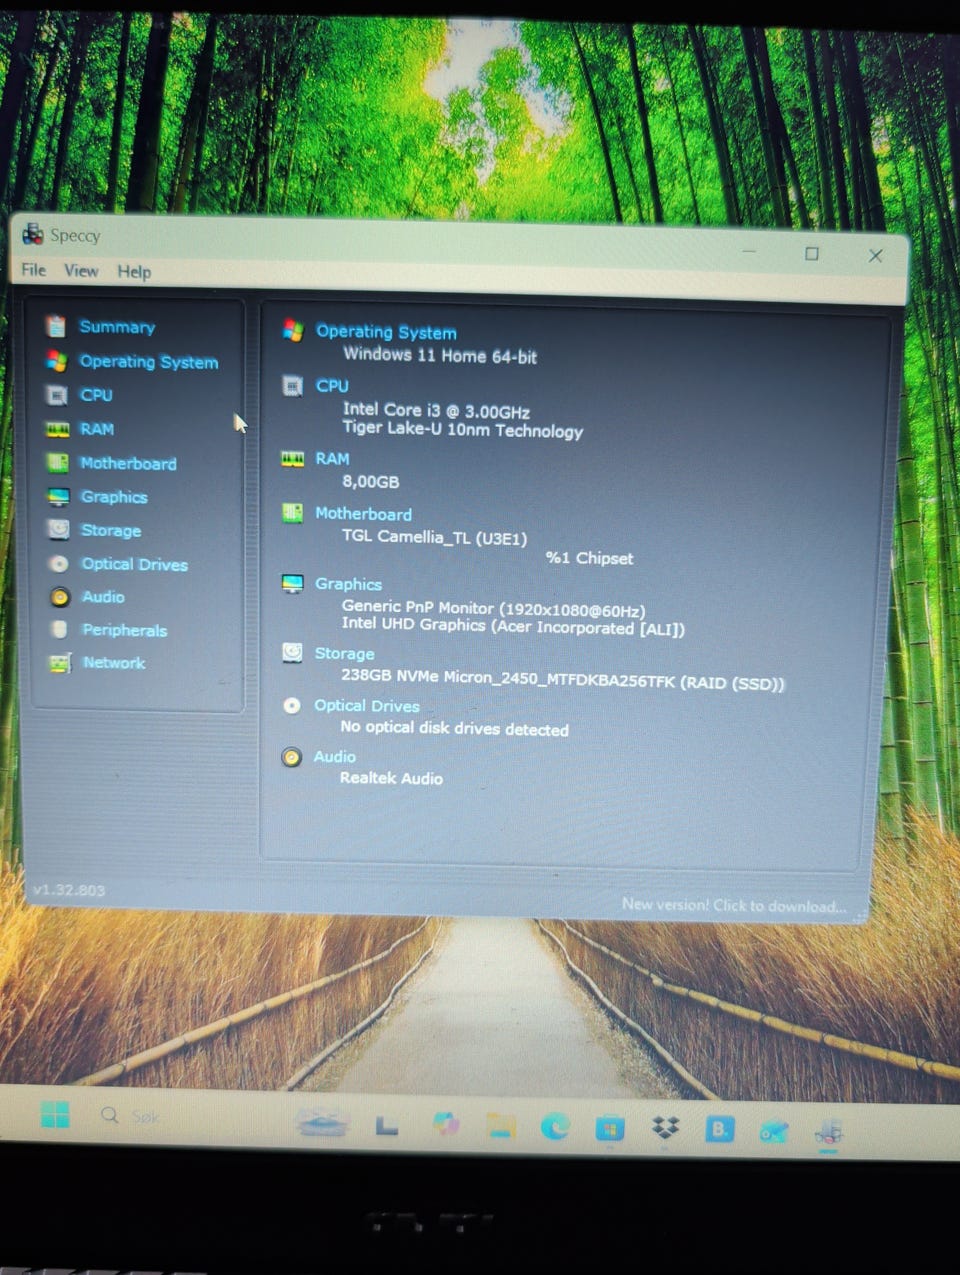Click the Windows flag icon in summary panel
The width and height of the screenshot is (960, 1275).
(293, 330)
